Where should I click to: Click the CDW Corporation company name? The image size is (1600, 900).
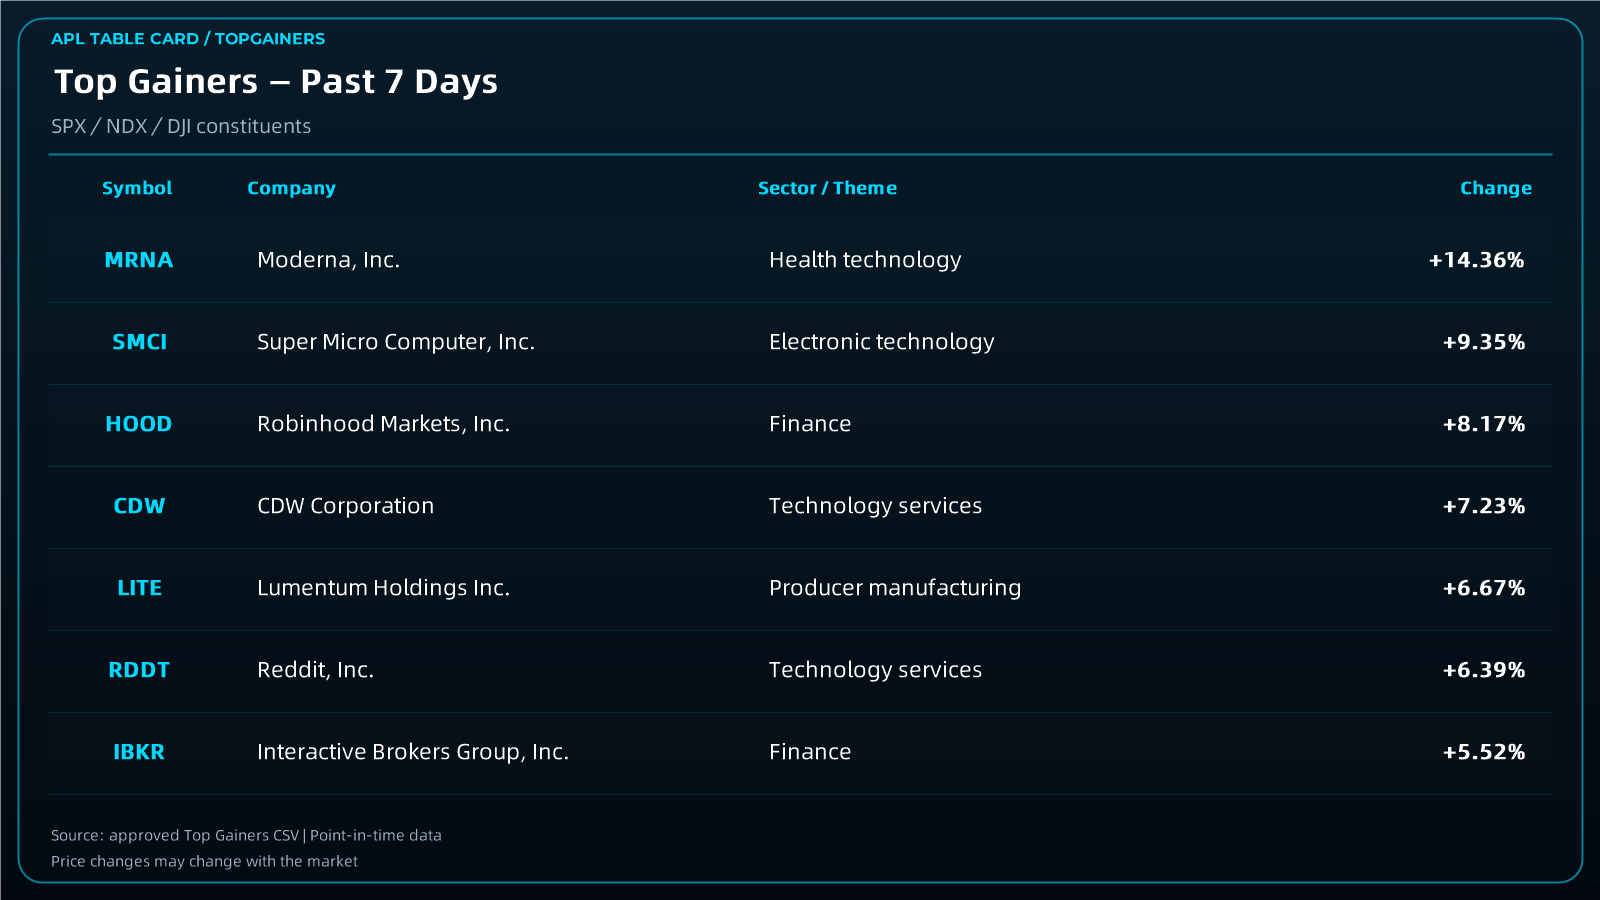345,506
